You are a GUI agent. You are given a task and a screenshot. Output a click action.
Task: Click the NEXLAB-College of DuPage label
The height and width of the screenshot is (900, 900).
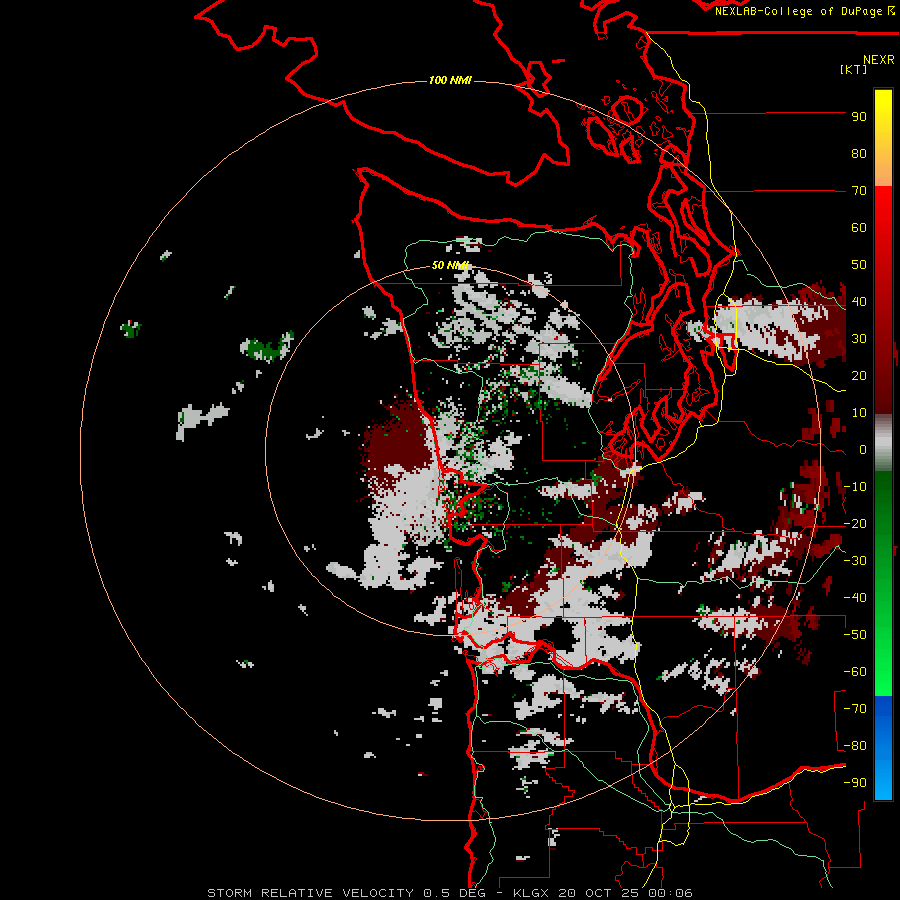pos(800,11)
